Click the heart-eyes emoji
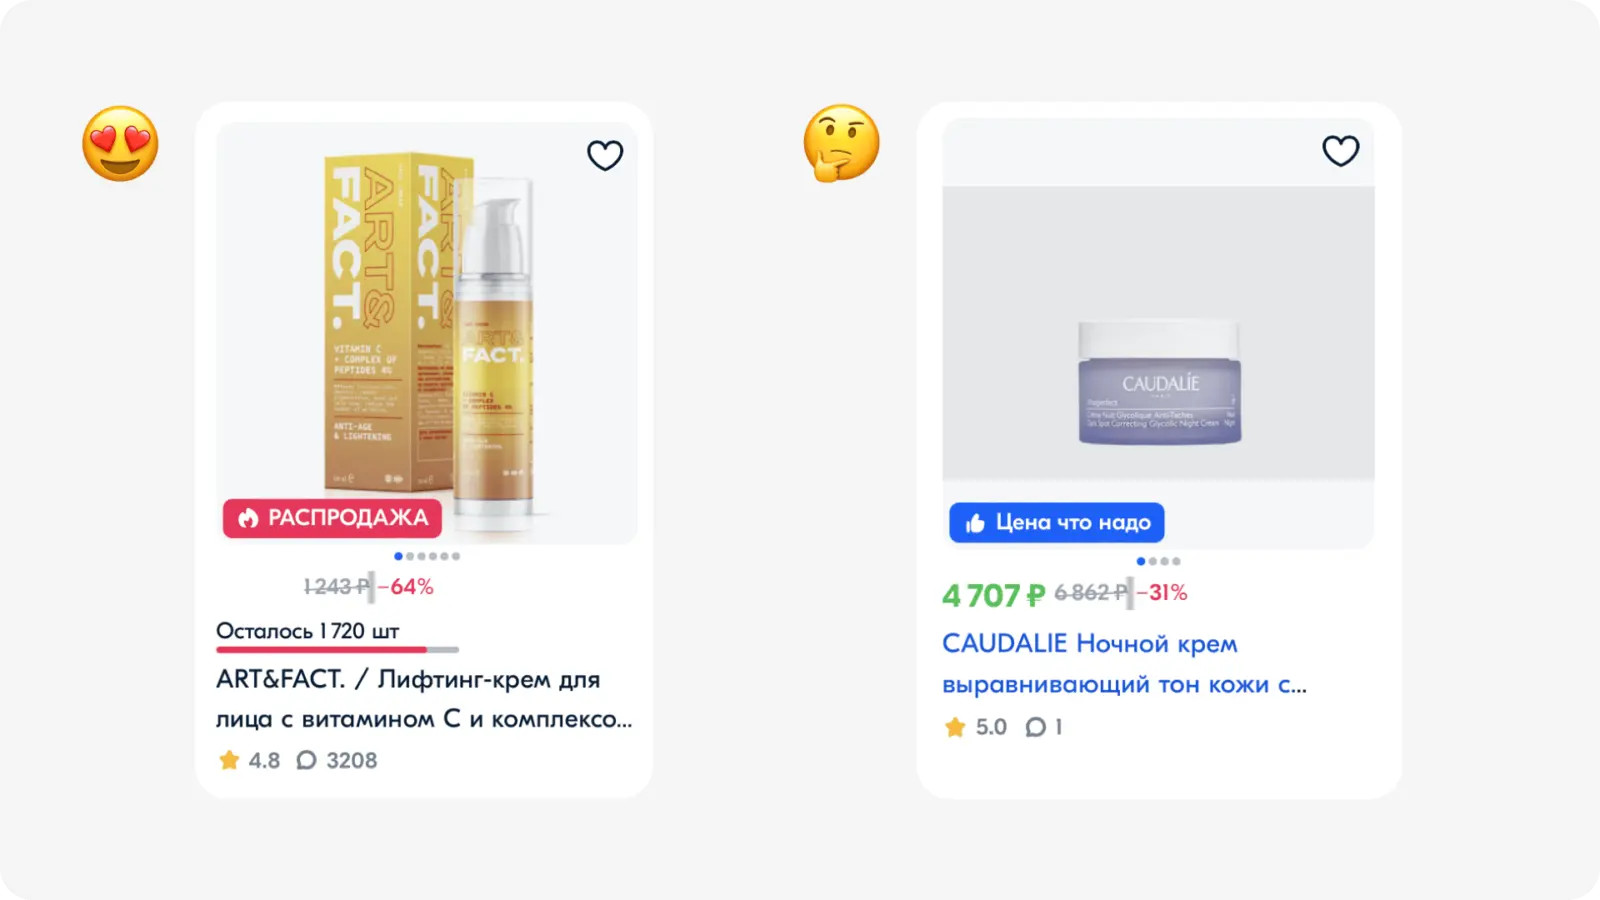 [120, 144]
